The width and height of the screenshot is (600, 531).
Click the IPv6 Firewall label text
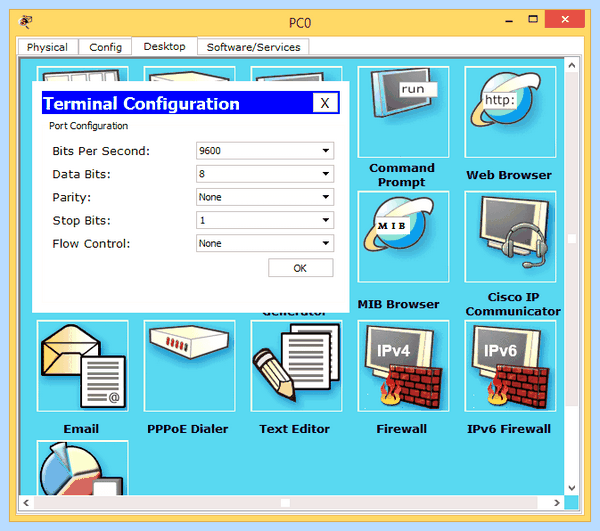coord(509,429)
